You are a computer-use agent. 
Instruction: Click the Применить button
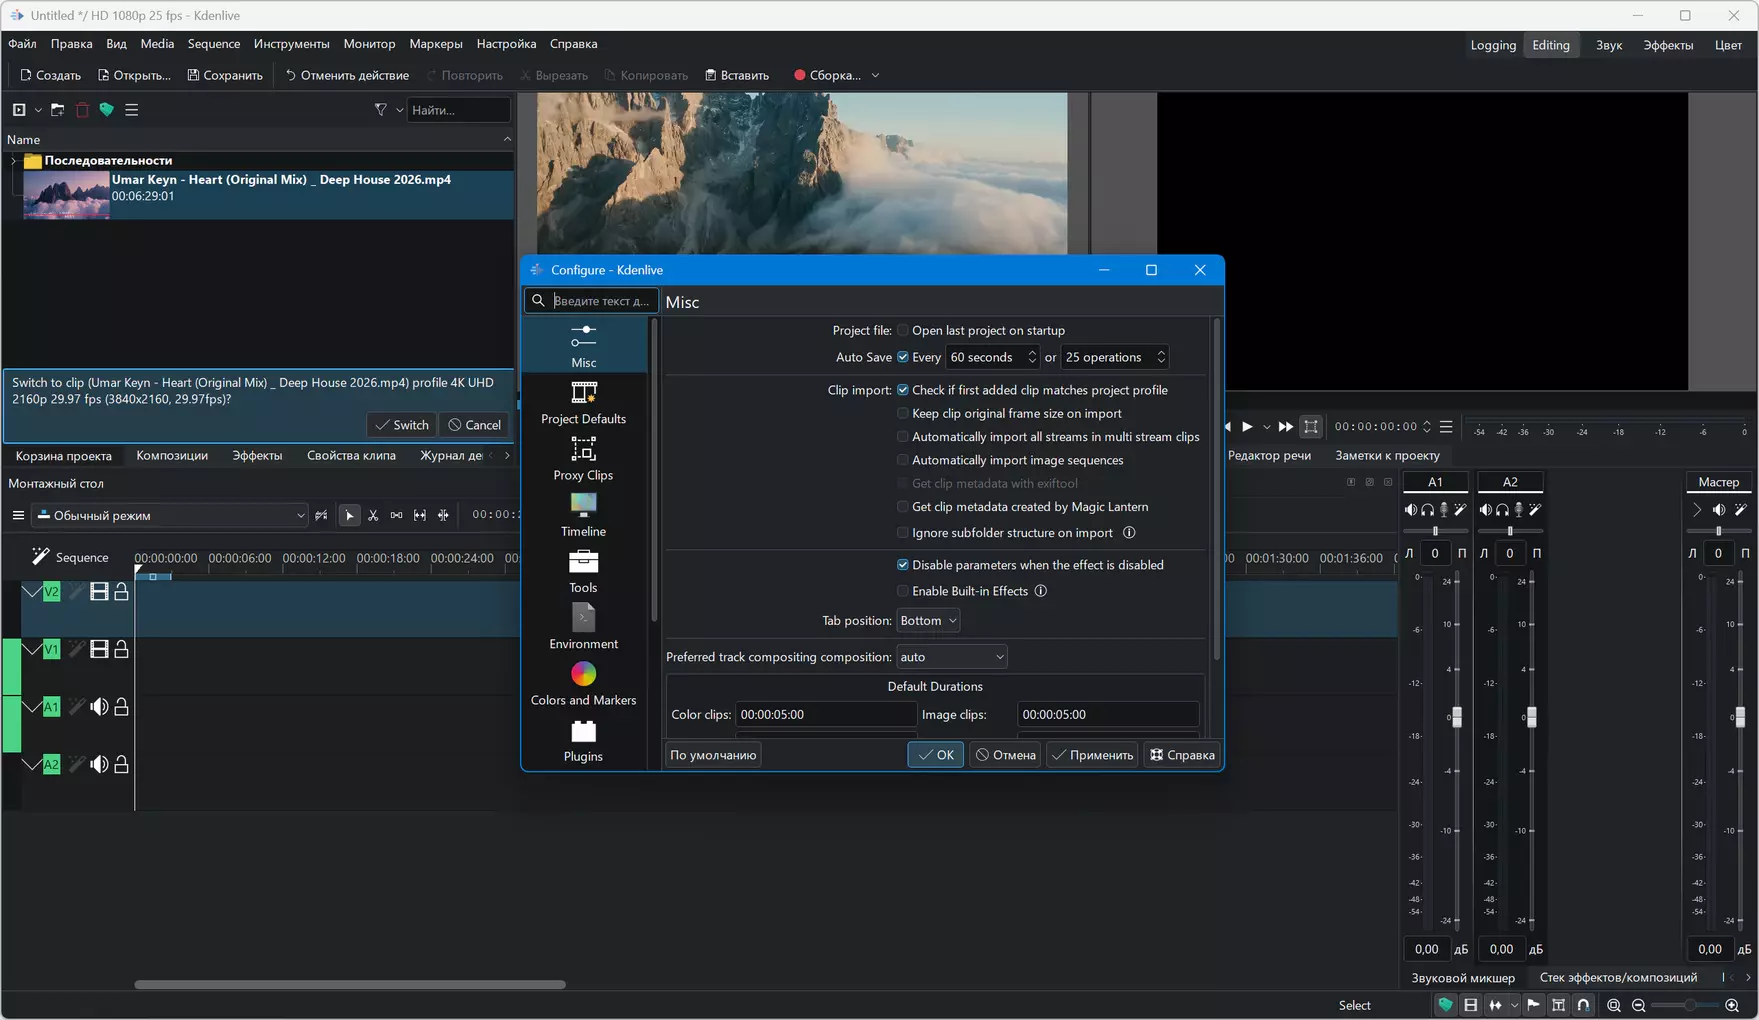[1091, 755]
